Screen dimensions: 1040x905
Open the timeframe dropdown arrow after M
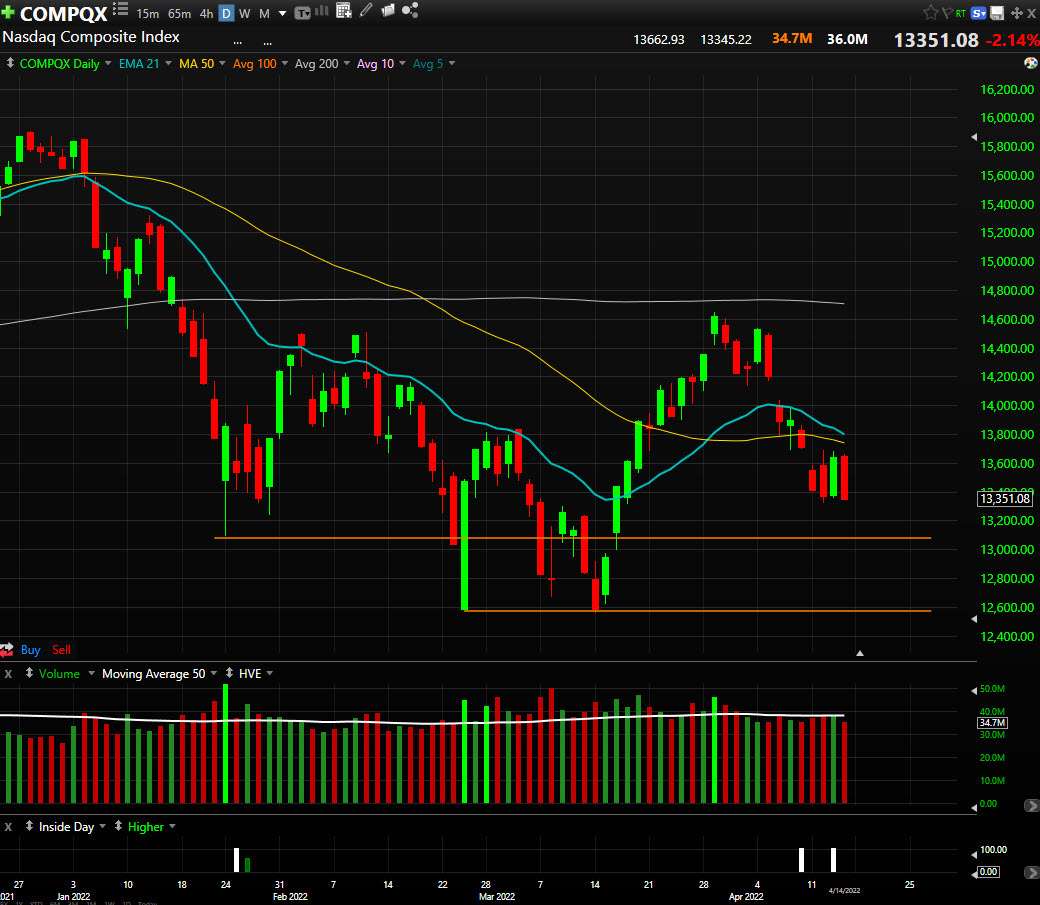coord(283,13)
